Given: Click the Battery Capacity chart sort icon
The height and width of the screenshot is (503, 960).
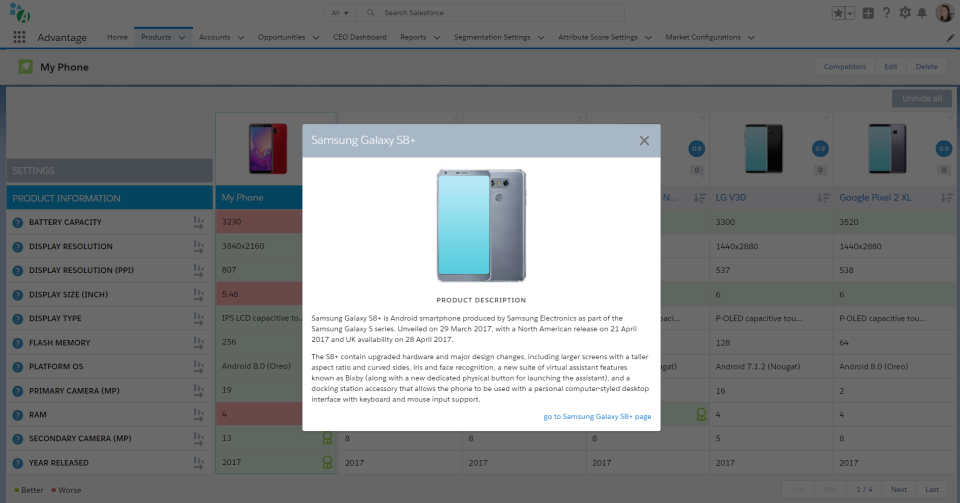Looking at the screenshot, I should pyautogui.click(x=198, y=223).
